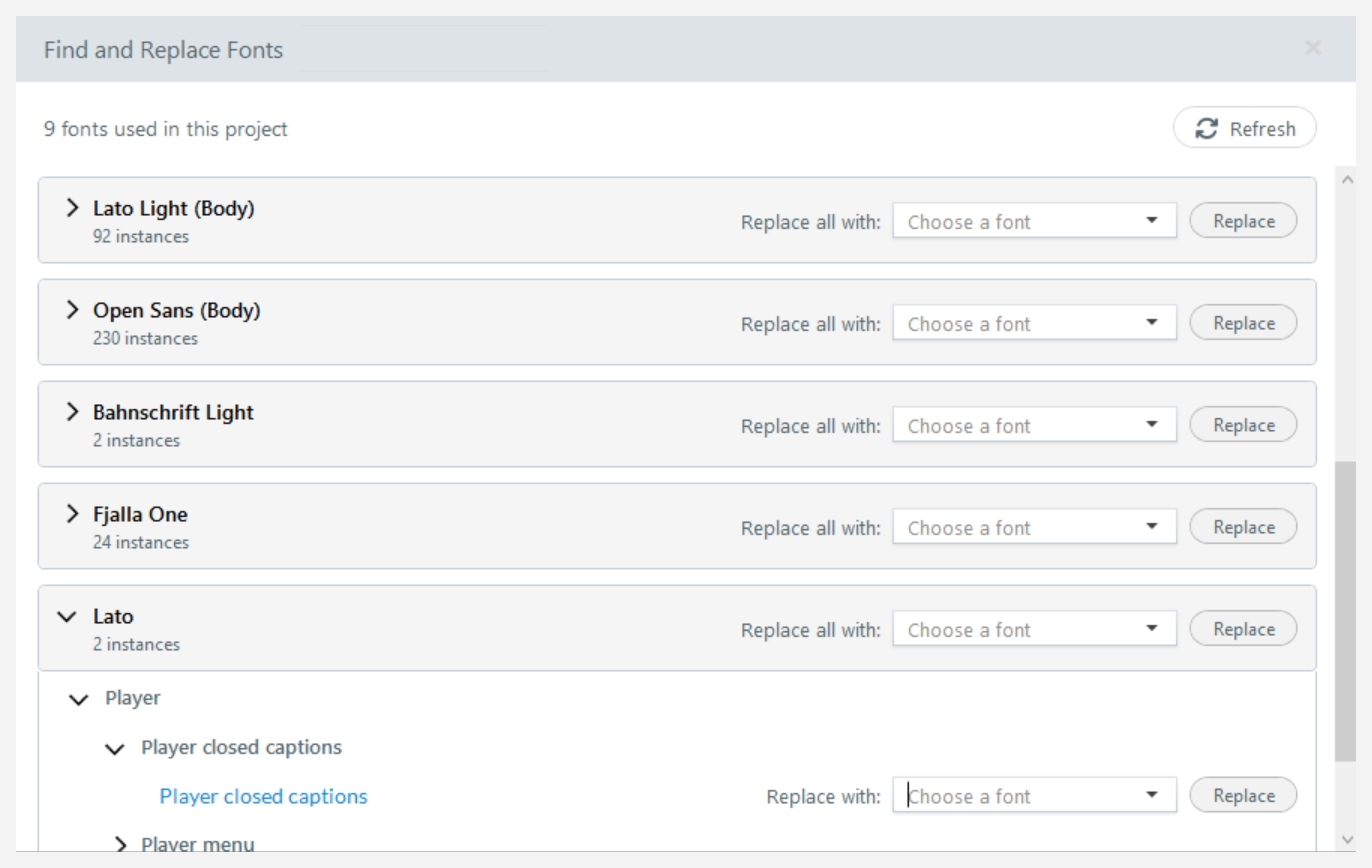
Task: Expand the Fjalla One font group
Action: point(72,514)
